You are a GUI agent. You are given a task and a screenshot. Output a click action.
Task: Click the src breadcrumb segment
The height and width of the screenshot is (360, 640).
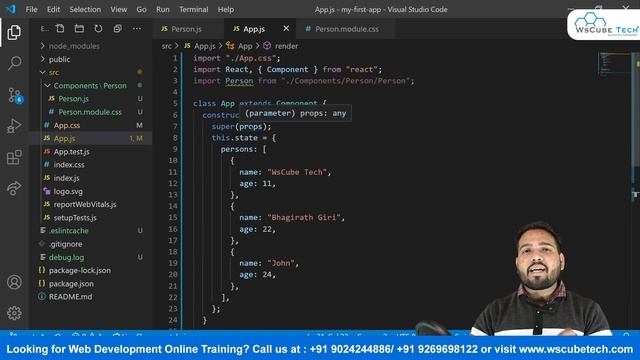(x=167, y=46)
